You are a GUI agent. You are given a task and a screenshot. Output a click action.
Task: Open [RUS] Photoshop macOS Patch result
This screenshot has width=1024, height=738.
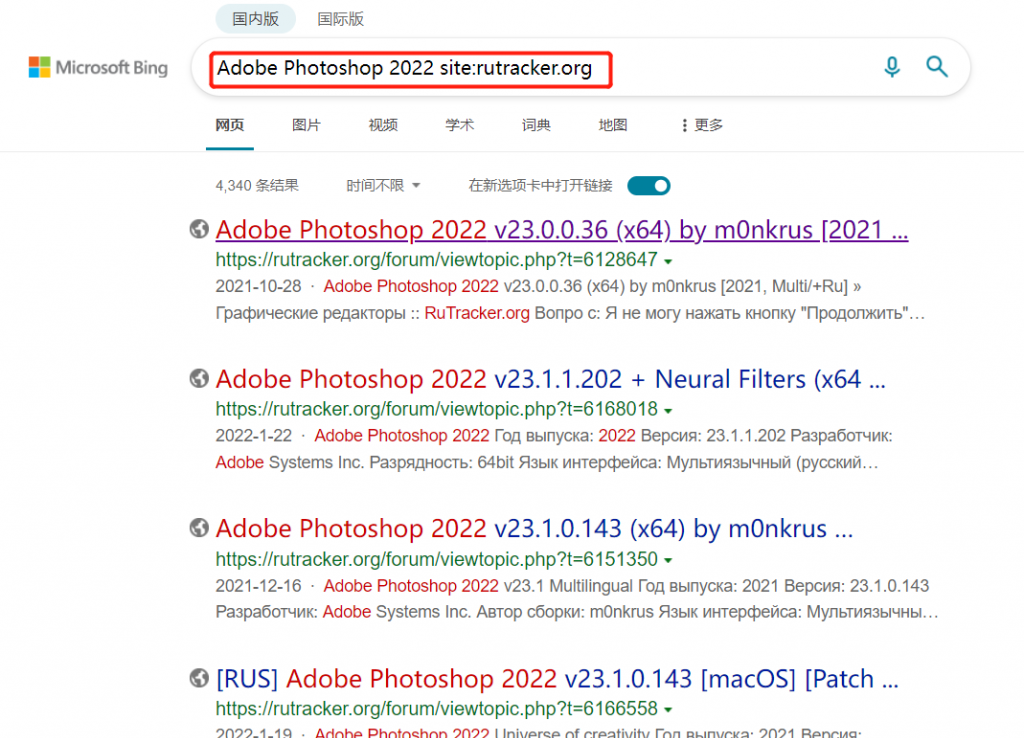(x=557, y=679)
